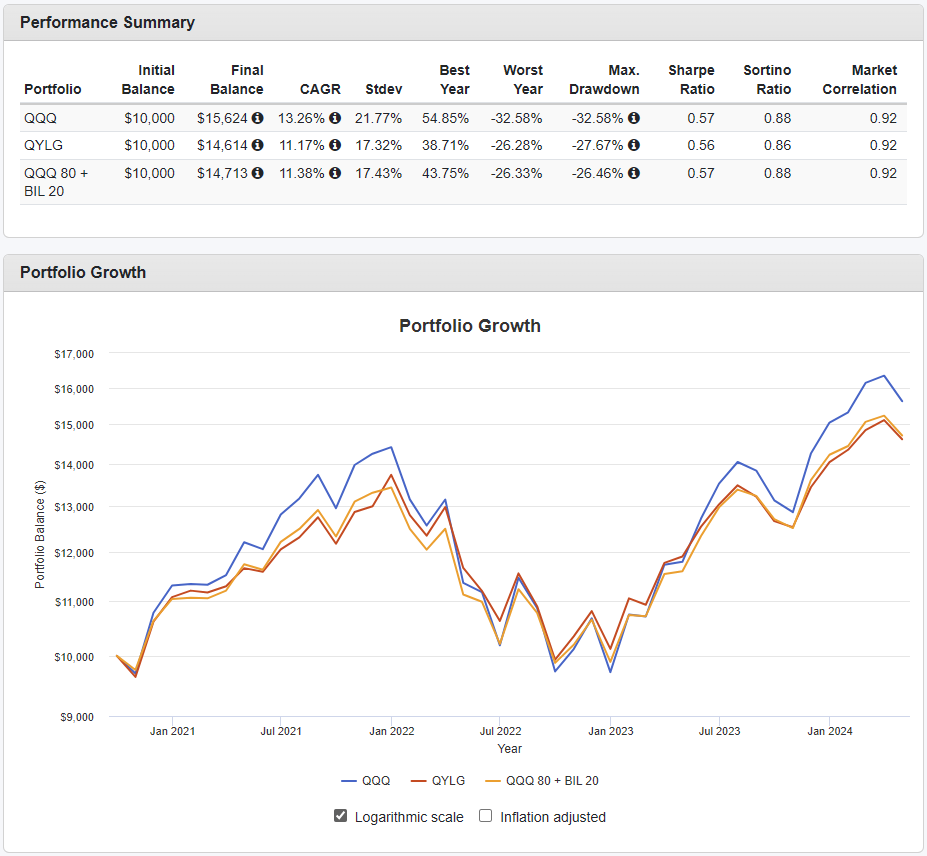Select QQQ 80 + BIL 20 portfolio name

(56, 182)
